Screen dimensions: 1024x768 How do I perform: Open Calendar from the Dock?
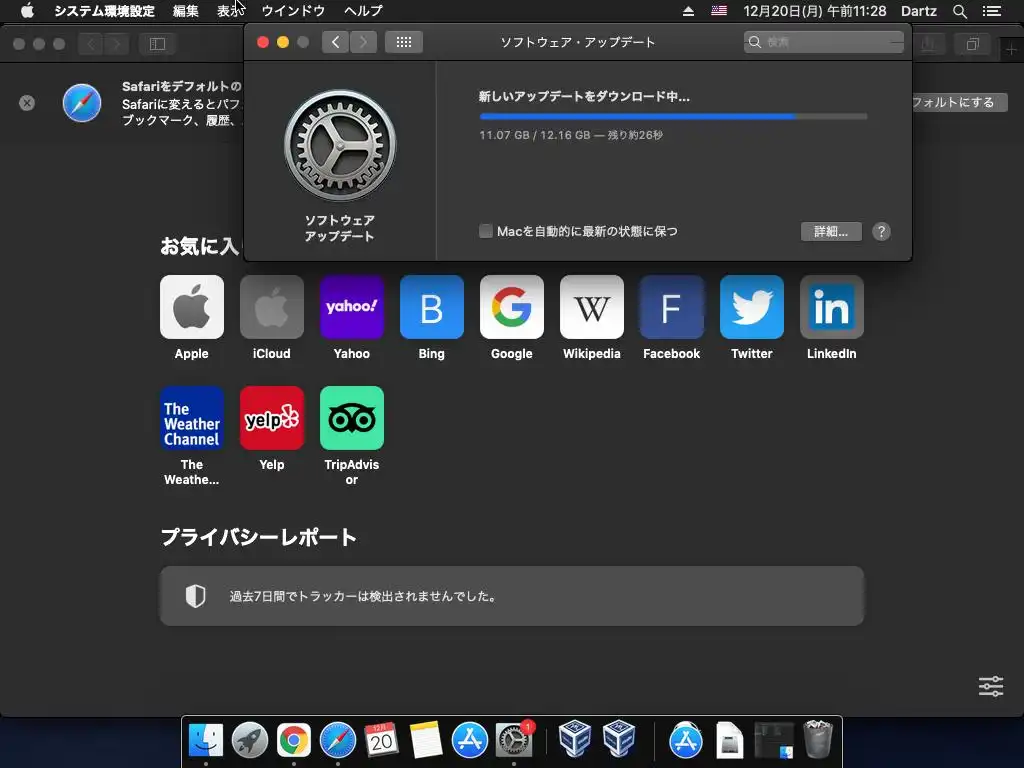click(x=381, y=741)
